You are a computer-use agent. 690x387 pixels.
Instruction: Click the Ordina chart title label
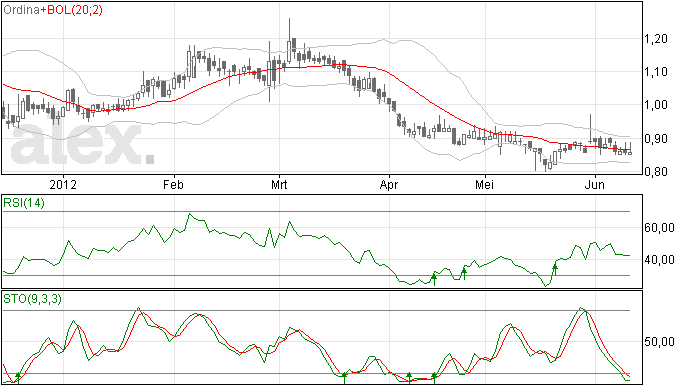[x=22, y=10]
